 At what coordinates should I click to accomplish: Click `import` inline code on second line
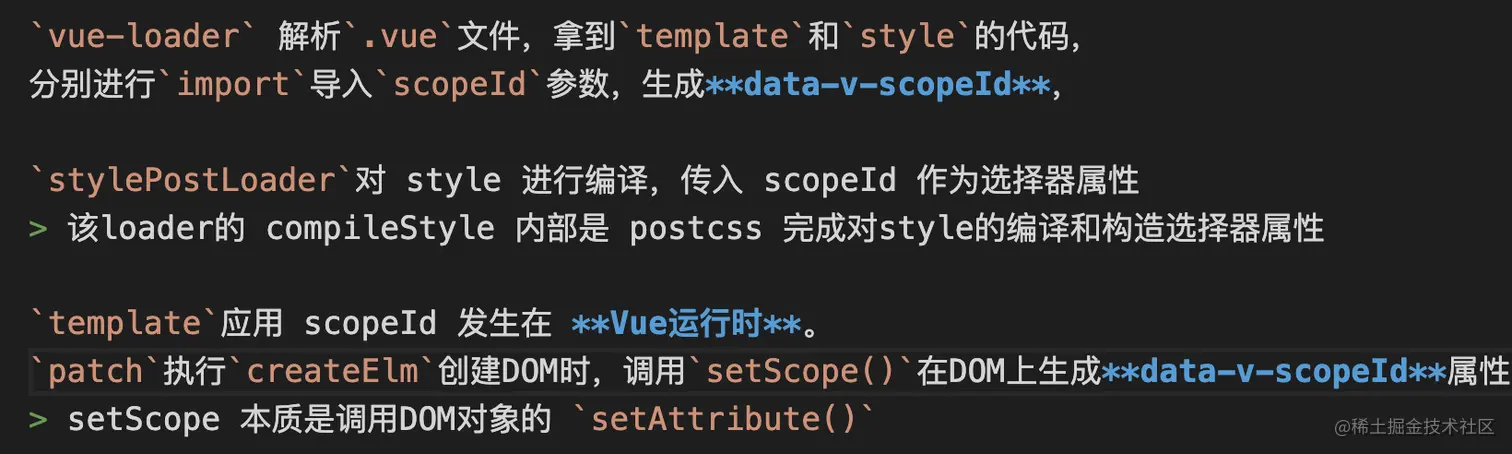(233, 85)
